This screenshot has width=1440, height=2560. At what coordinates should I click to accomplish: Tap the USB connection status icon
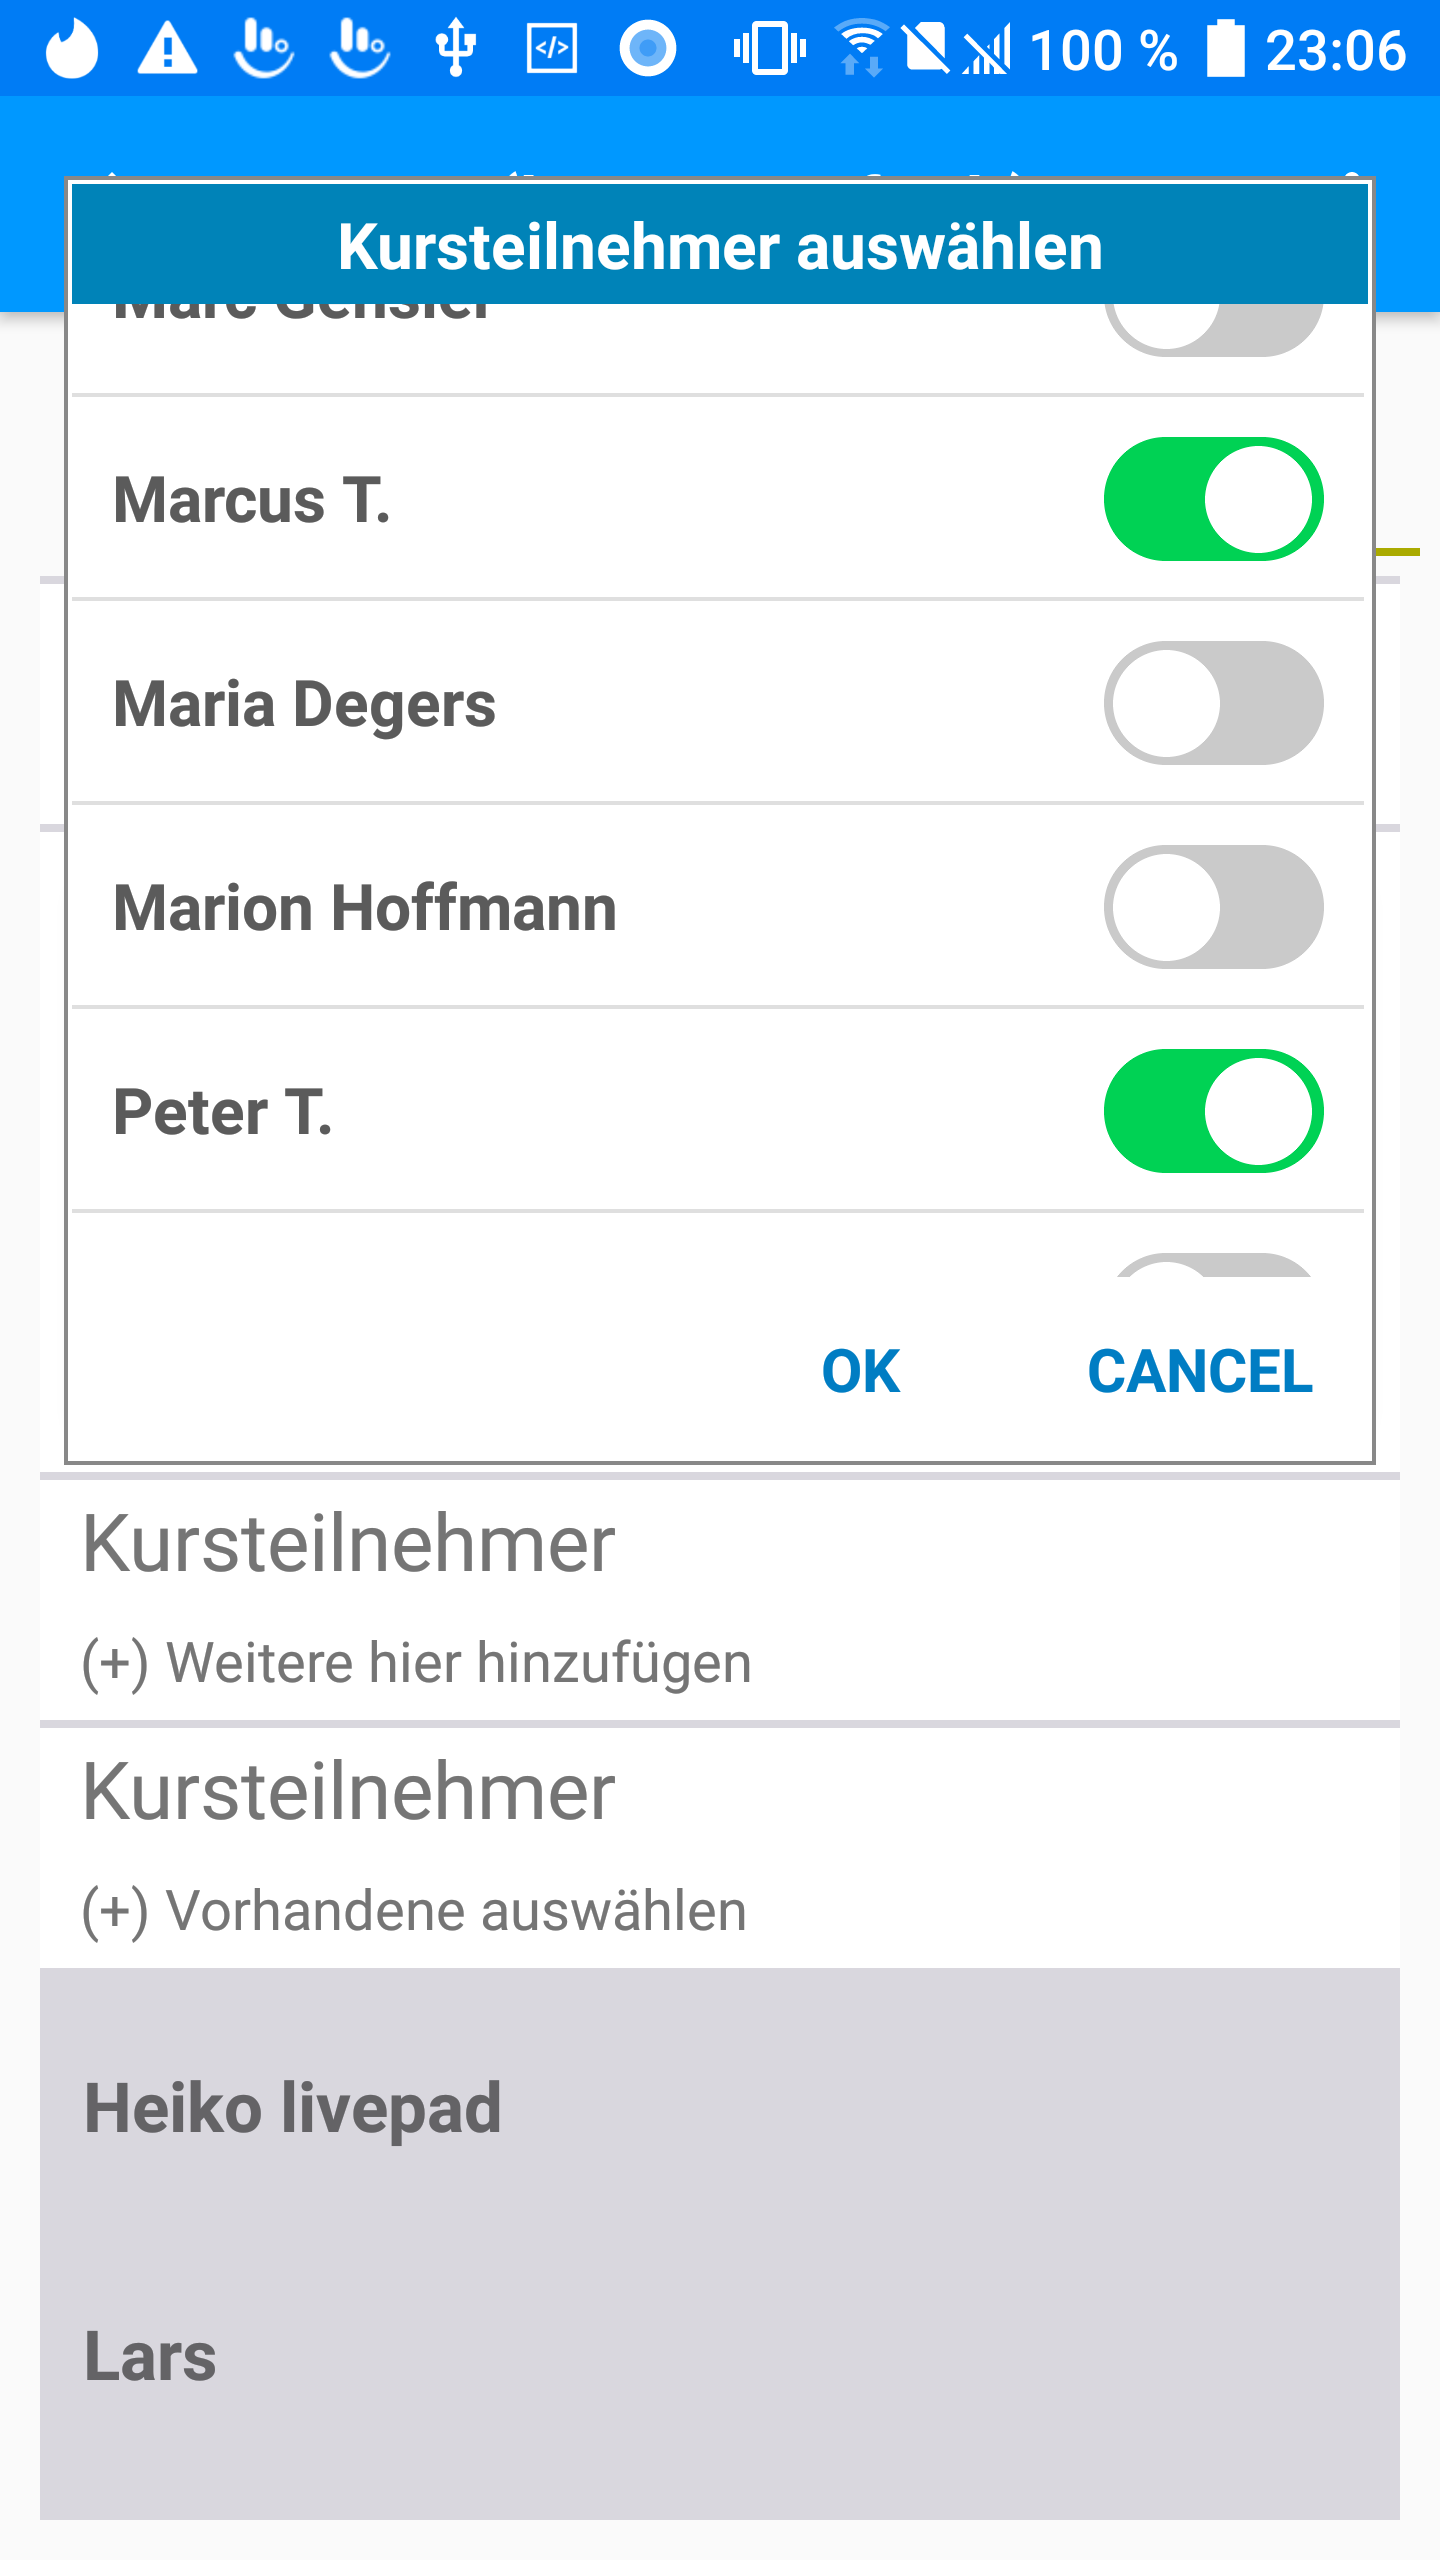pos(455,48)
